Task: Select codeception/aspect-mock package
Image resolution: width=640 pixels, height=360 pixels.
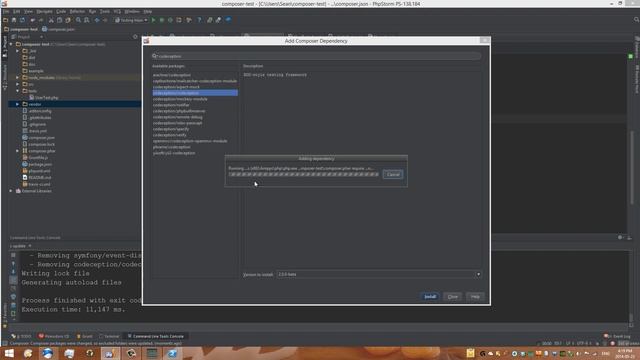Action: point(176,87)
